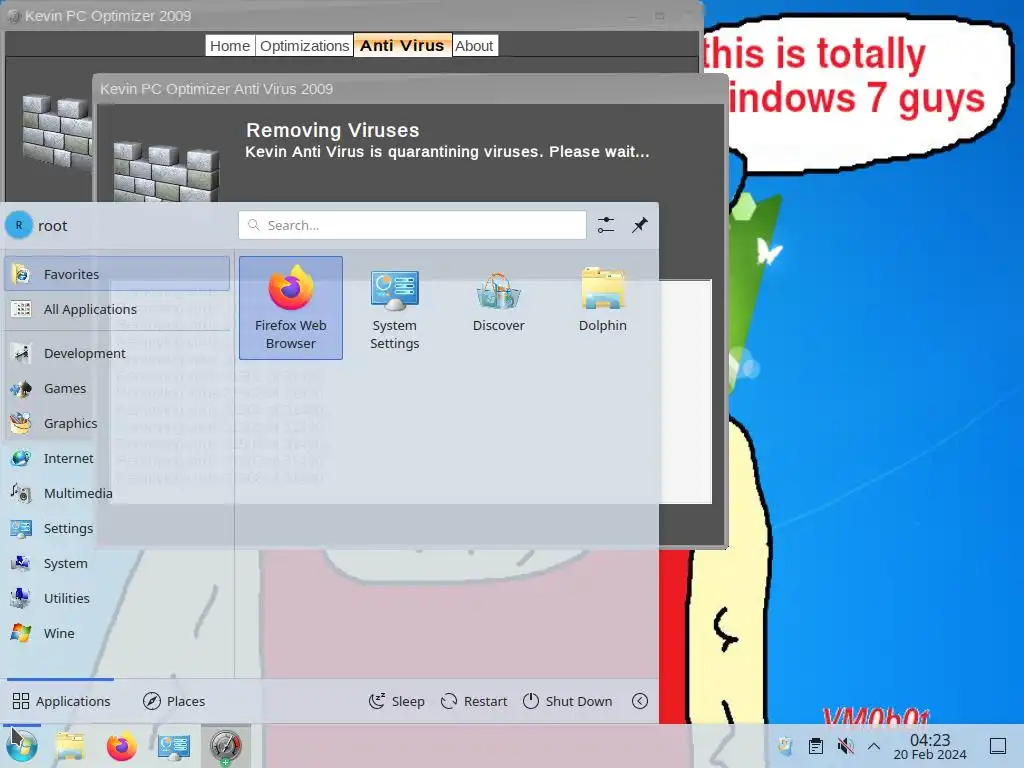Pin the application launcher open
Viewport: 1024px width, 768px height.
[x=639, y=225]
